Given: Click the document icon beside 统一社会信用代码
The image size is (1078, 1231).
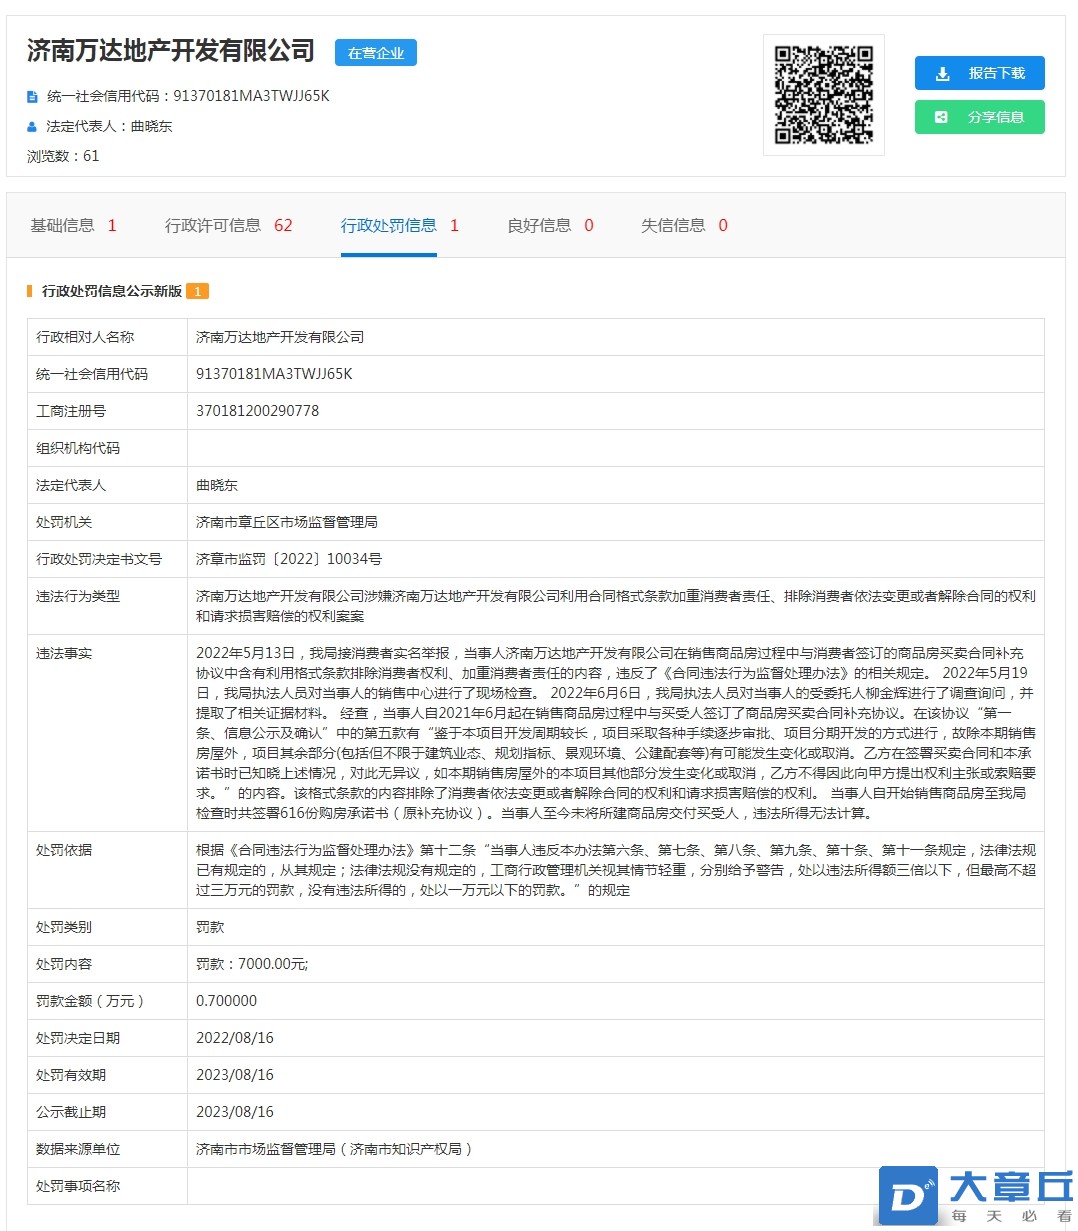Looking at the screenshot, I should tap(32, 97).
